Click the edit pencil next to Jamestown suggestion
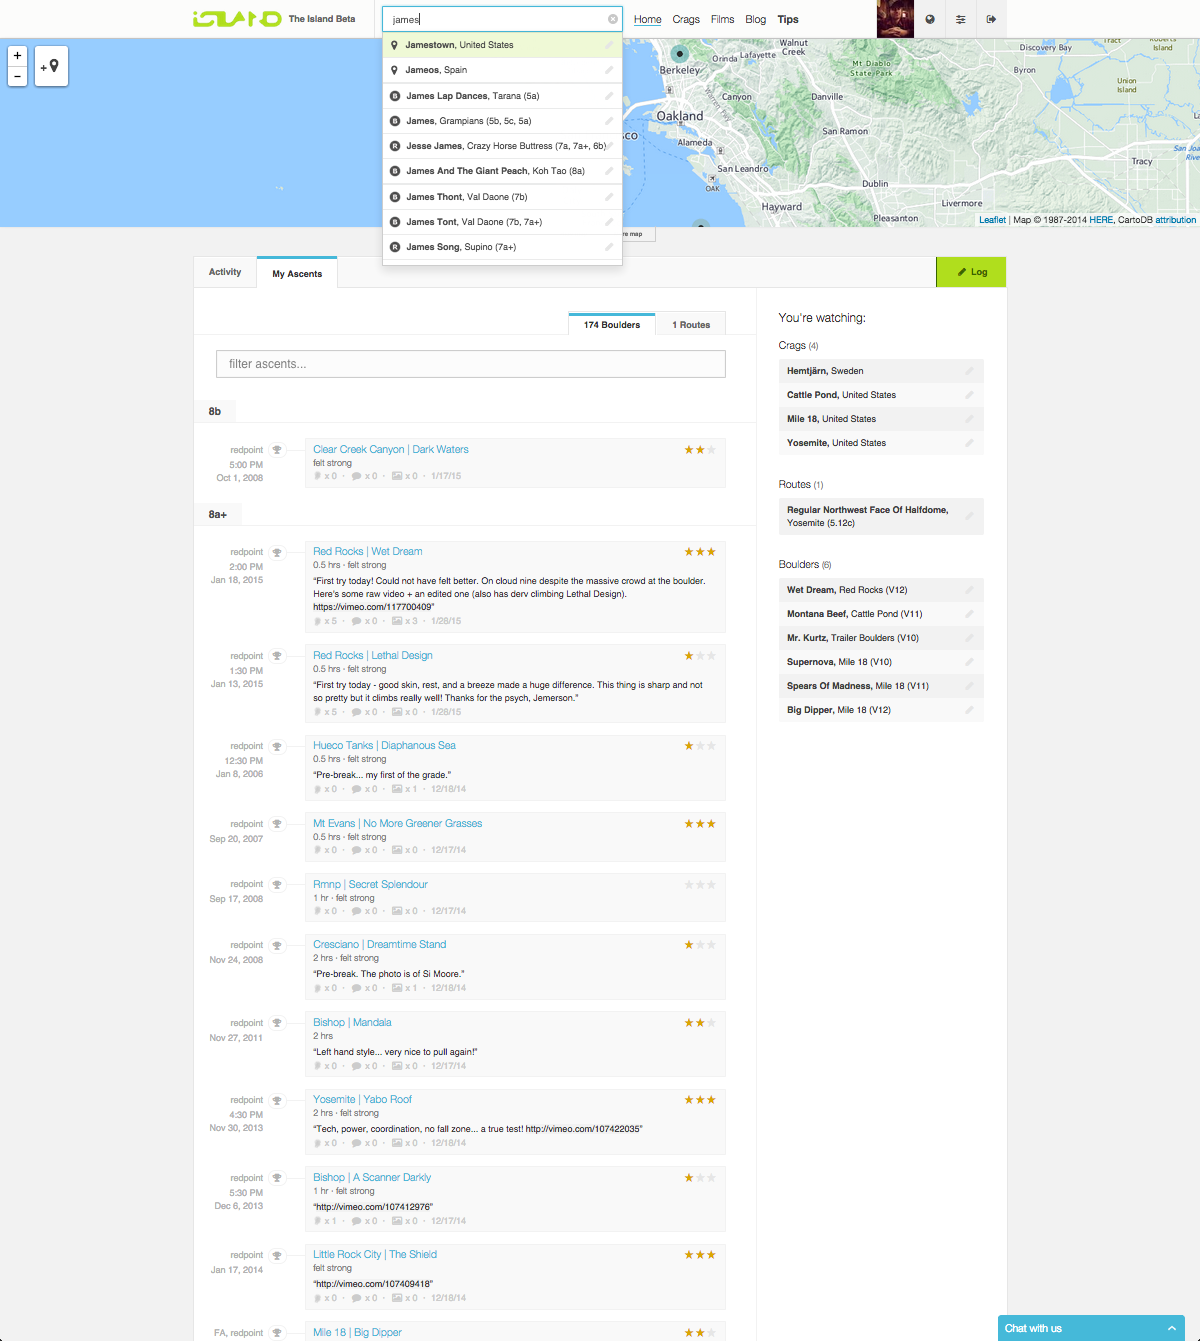Image resolution: width=1200 pixels, height=1341 pixels. tap(609, 45)
